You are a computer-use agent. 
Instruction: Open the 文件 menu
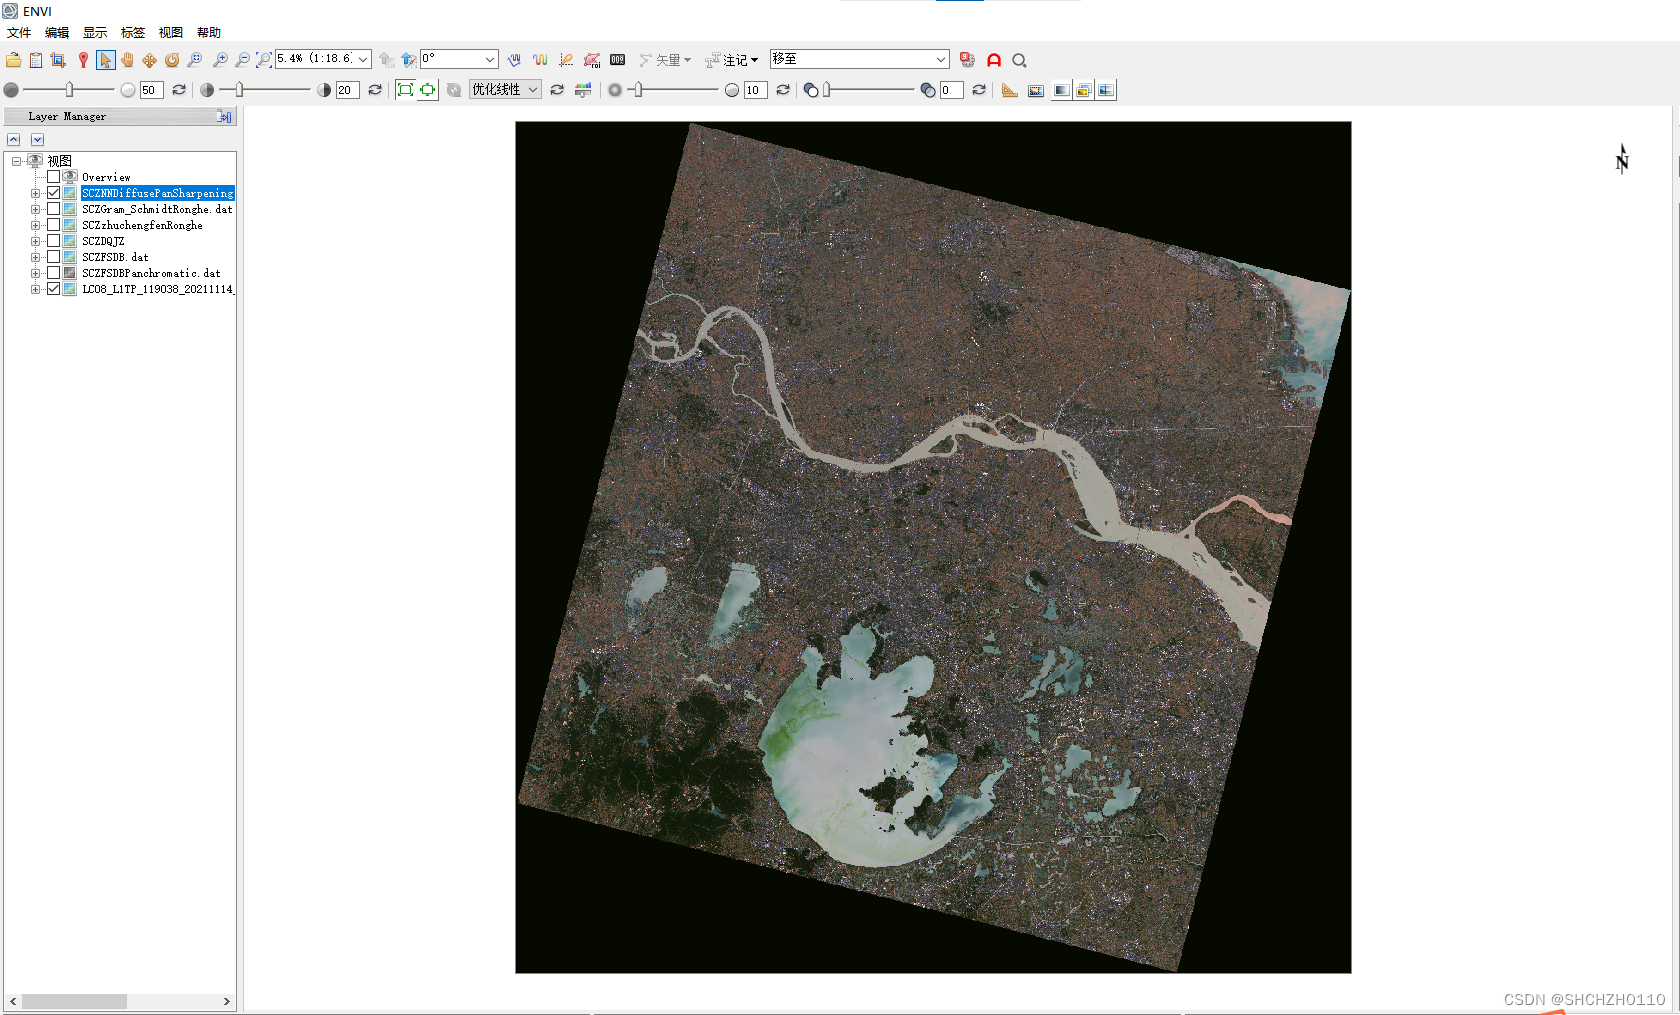pos(19,33)
